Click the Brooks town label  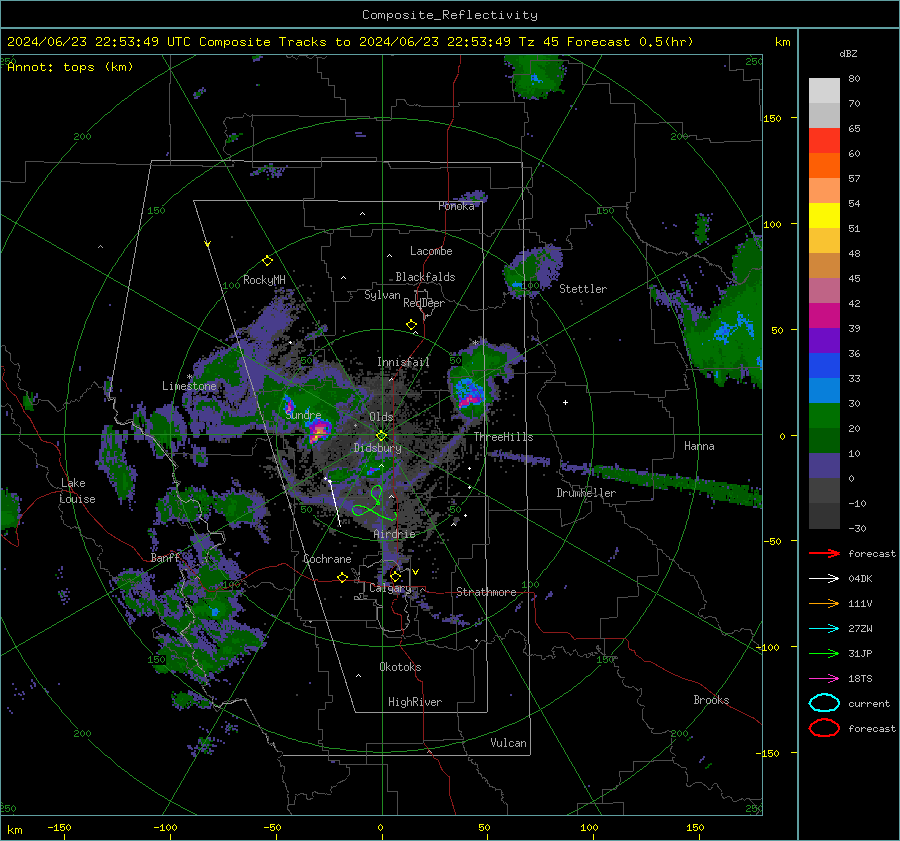711,700
